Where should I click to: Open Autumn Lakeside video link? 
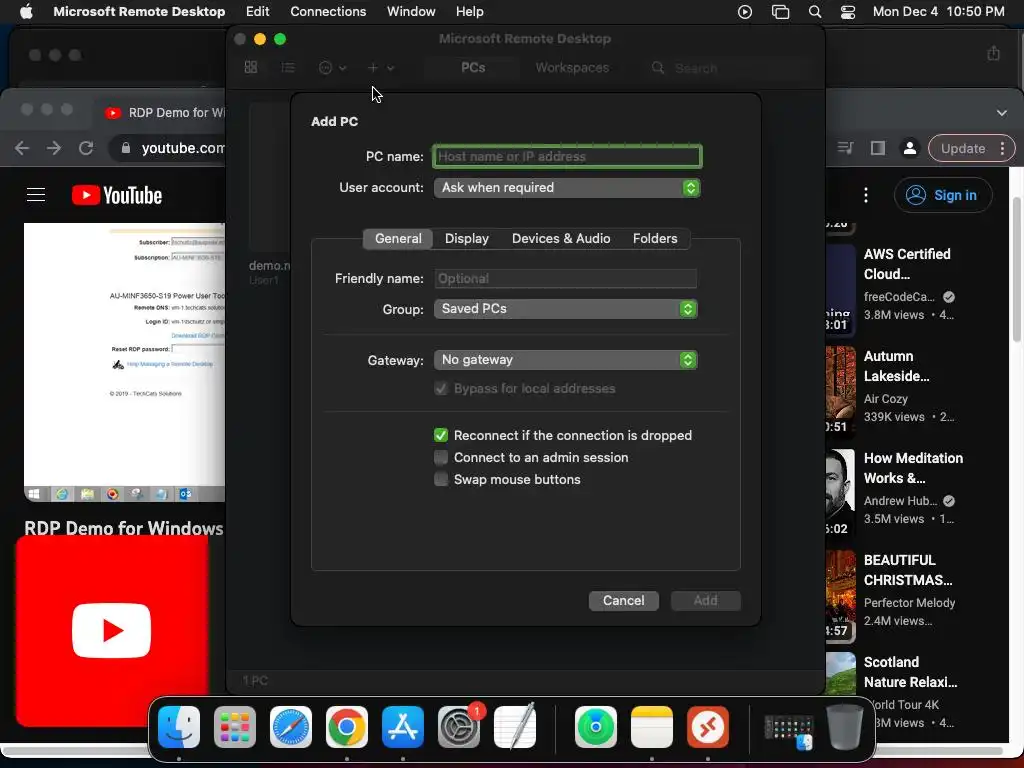896,366
